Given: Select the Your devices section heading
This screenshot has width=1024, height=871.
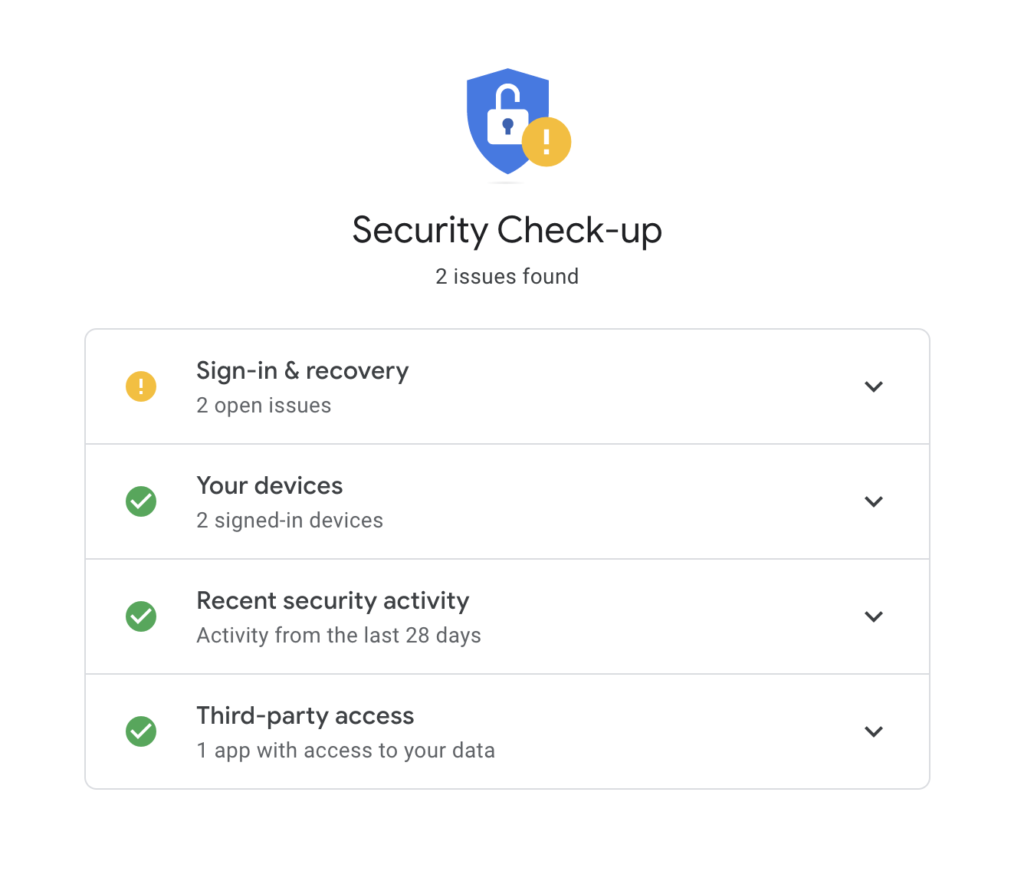Looking at the screenshot, I should [x=269, y=486].
